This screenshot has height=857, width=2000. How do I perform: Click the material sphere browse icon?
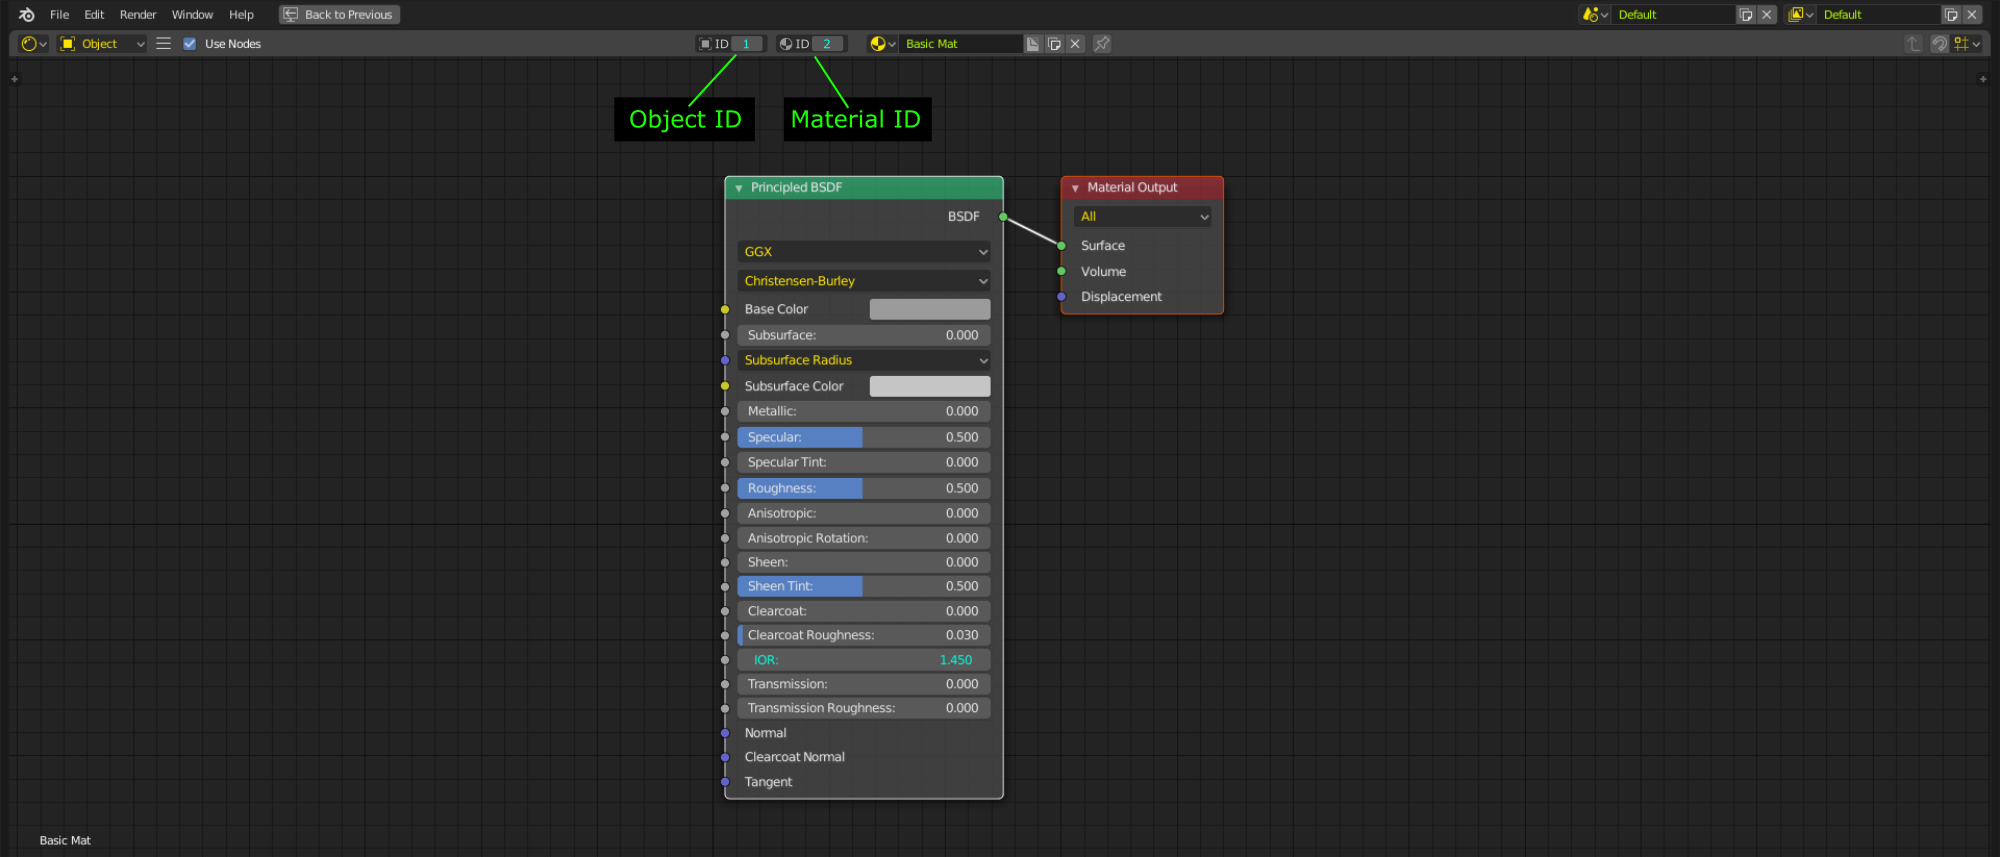pos(882,44)
